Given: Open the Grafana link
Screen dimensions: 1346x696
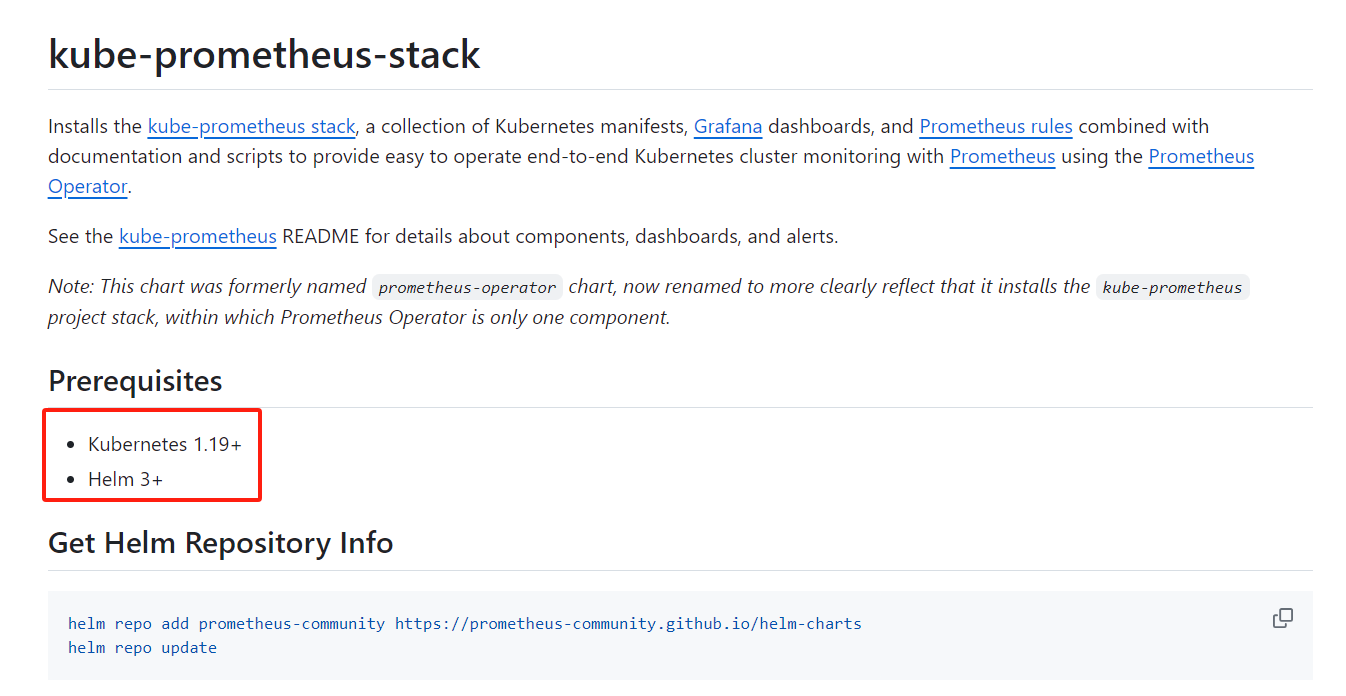Looking at the screenshot, I should coord(727,127).
